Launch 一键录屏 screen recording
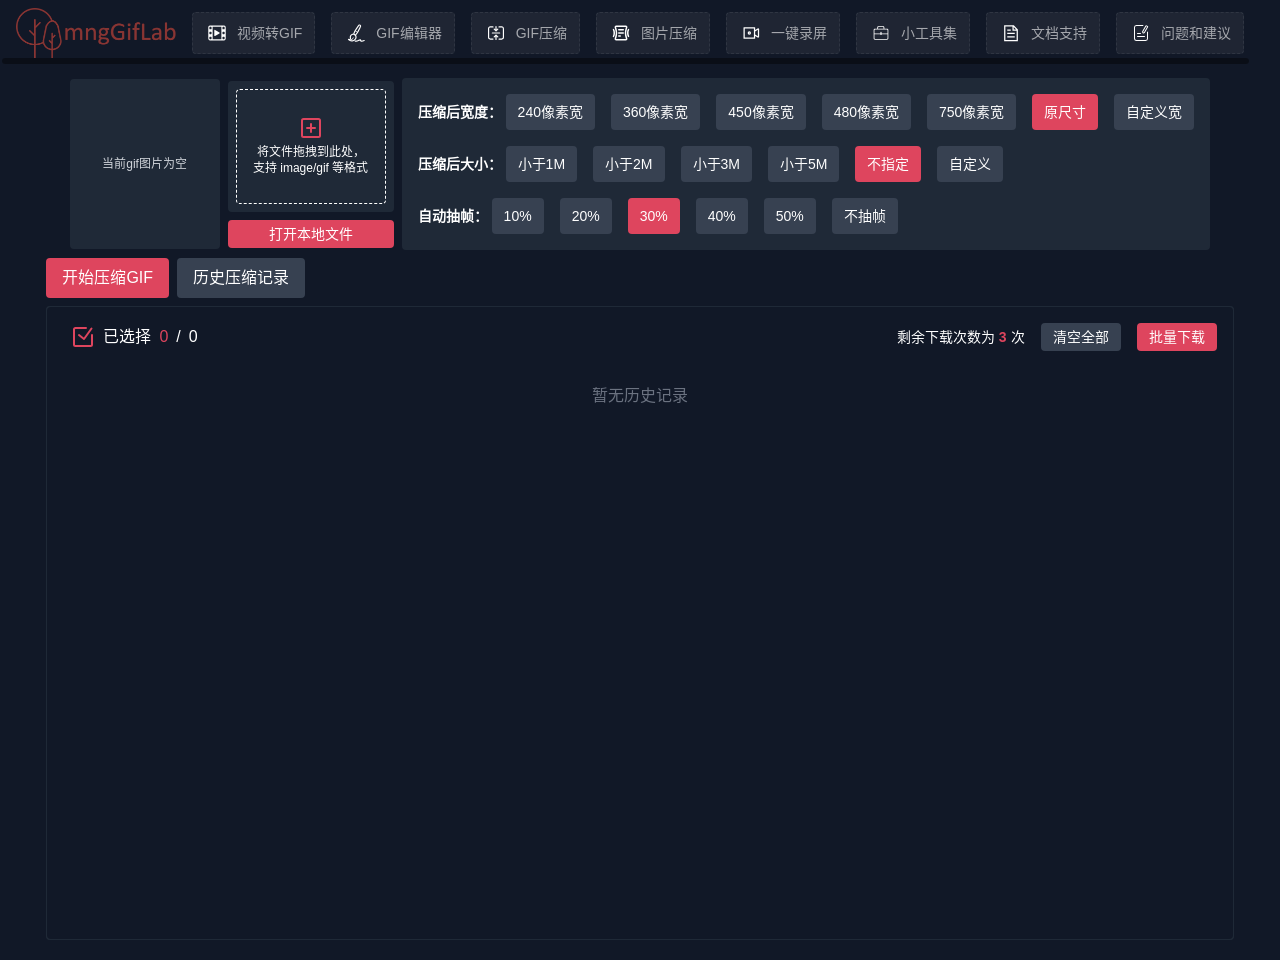The image size is (1280, 960). tap(783, 33)
